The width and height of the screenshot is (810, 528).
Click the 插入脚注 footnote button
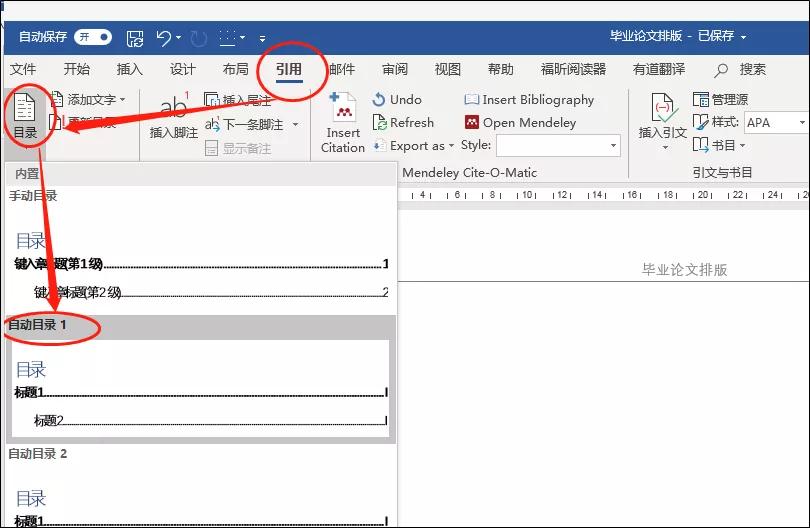pos(174,117)
